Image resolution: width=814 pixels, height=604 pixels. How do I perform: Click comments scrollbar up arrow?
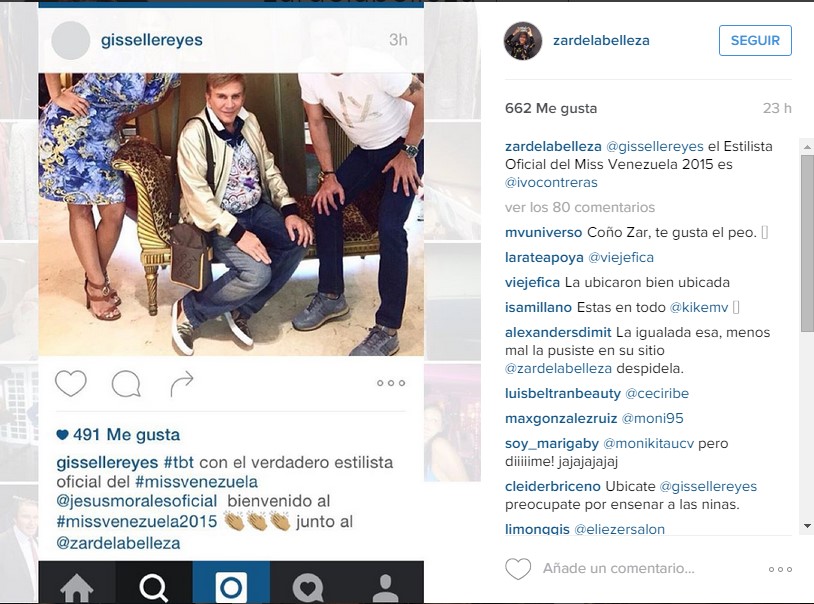807,147
